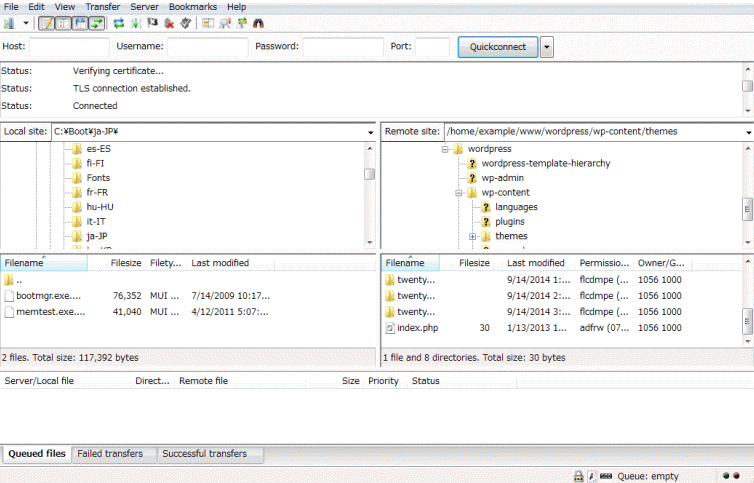754x483 pixels.
Task: Open the Site Manager icon
Action: click(x=9, y=24)
